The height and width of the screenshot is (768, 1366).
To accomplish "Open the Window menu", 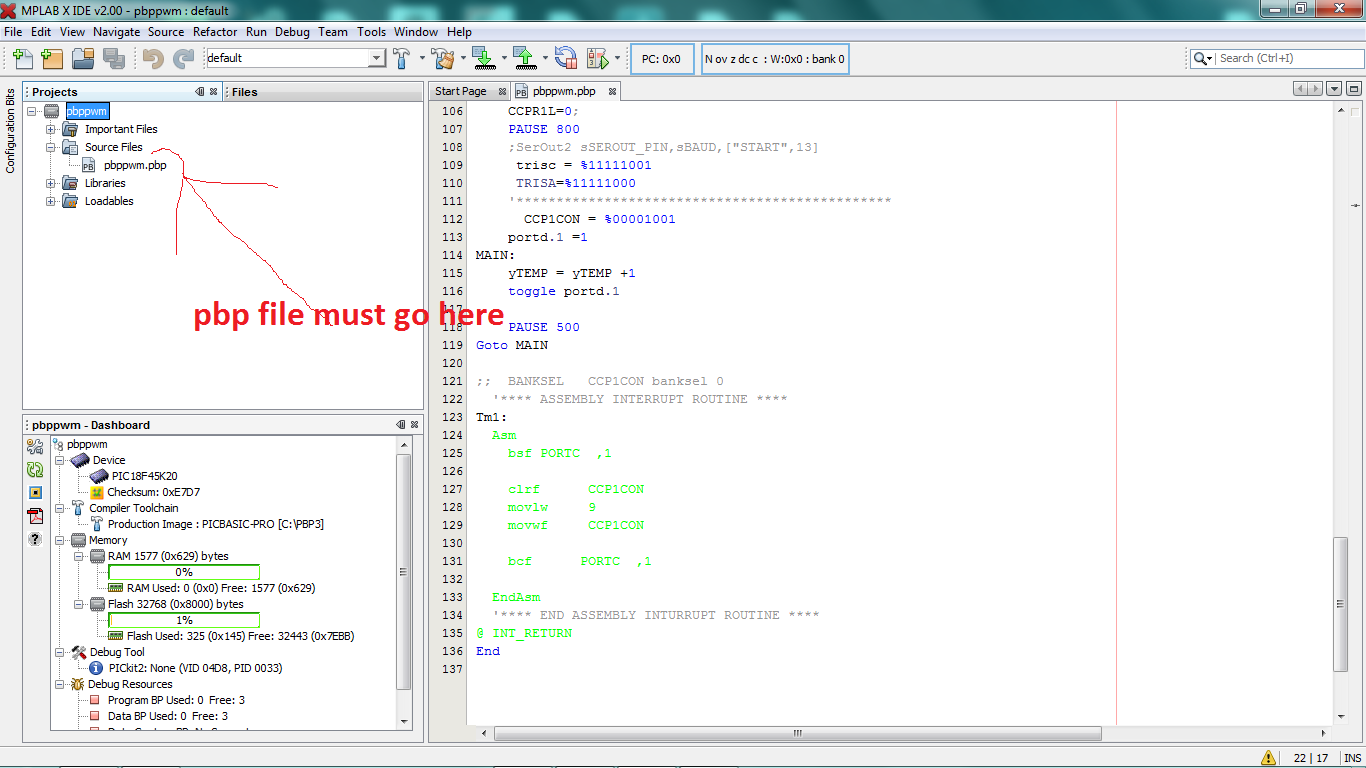I will click(x=416, y=32).
